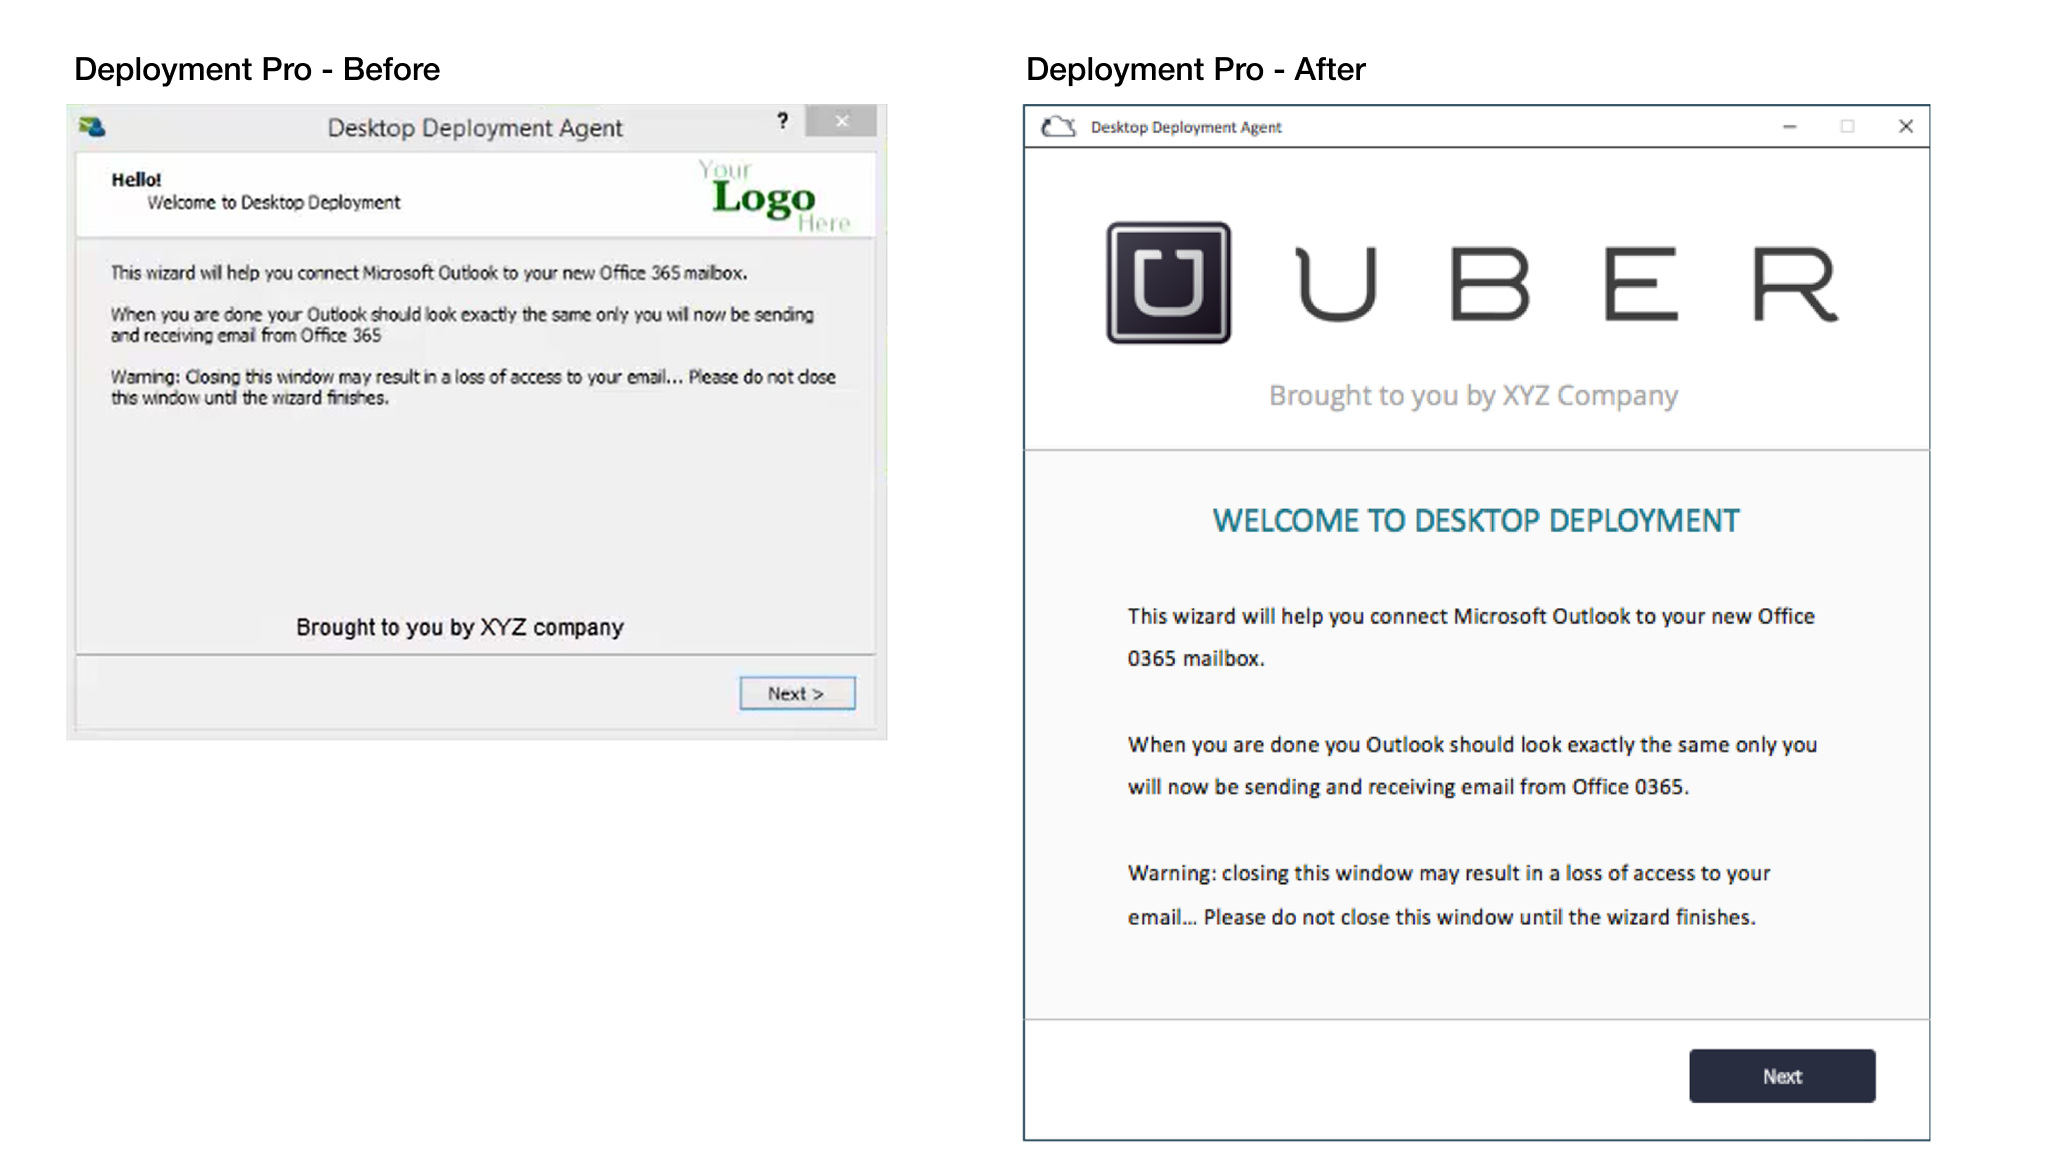The height and width of the screenshot is (1166, 2052).
Task: Click the app icon in Before window title bar
Action: [92, 127]
